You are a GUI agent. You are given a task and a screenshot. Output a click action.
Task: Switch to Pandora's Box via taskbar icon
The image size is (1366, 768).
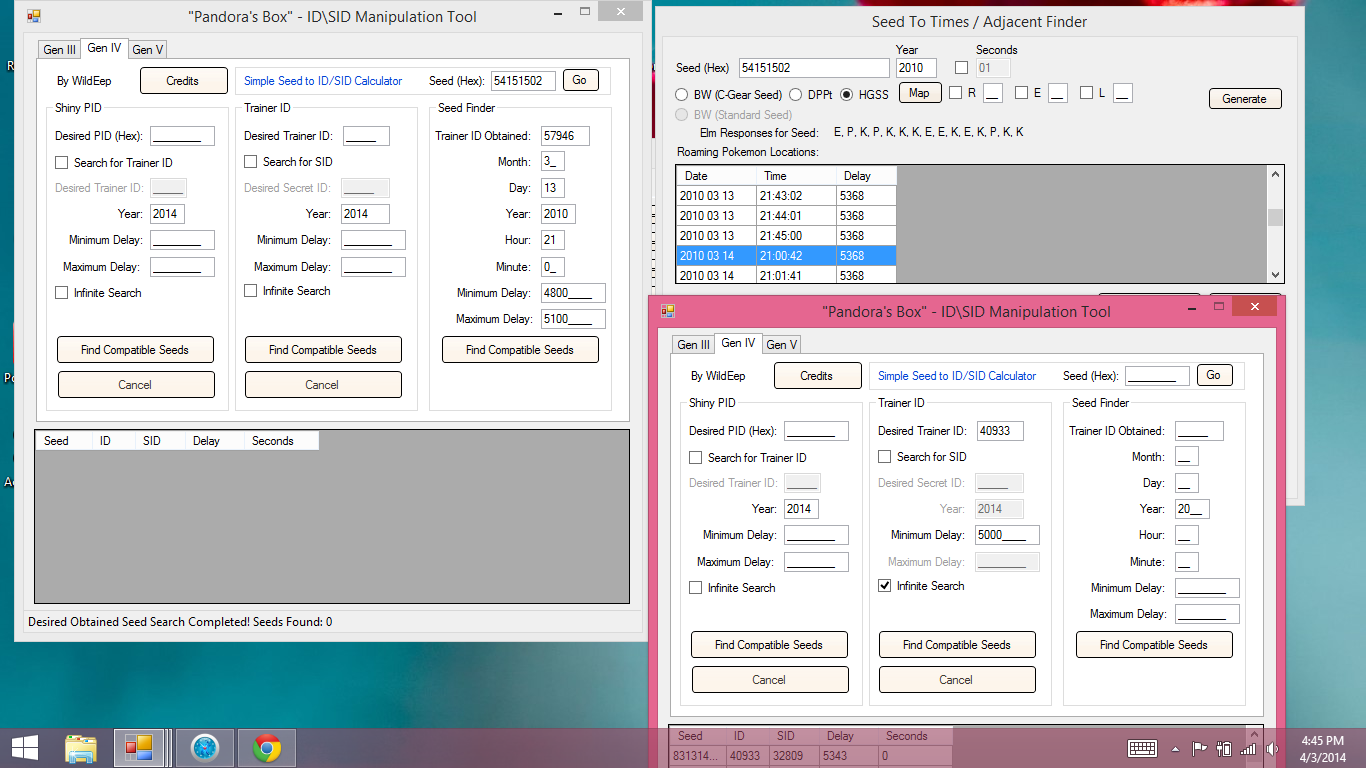coord(138,747)
